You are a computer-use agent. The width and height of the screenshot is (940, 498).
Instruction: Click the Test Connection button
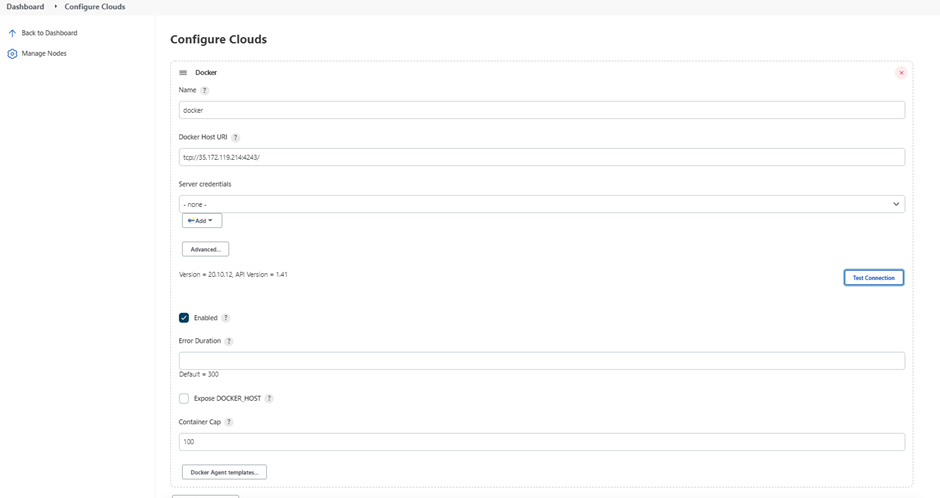tap(873, 277)
